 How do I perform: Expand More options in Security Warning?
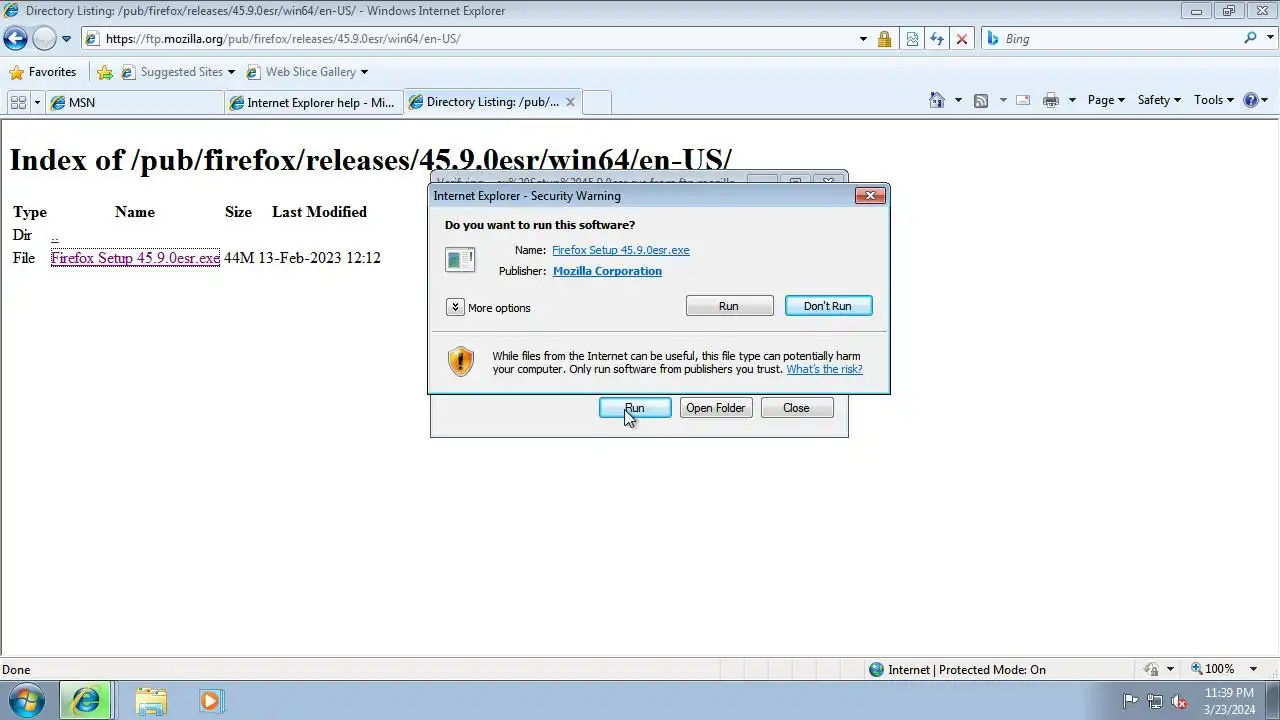(x=489, y=307)
